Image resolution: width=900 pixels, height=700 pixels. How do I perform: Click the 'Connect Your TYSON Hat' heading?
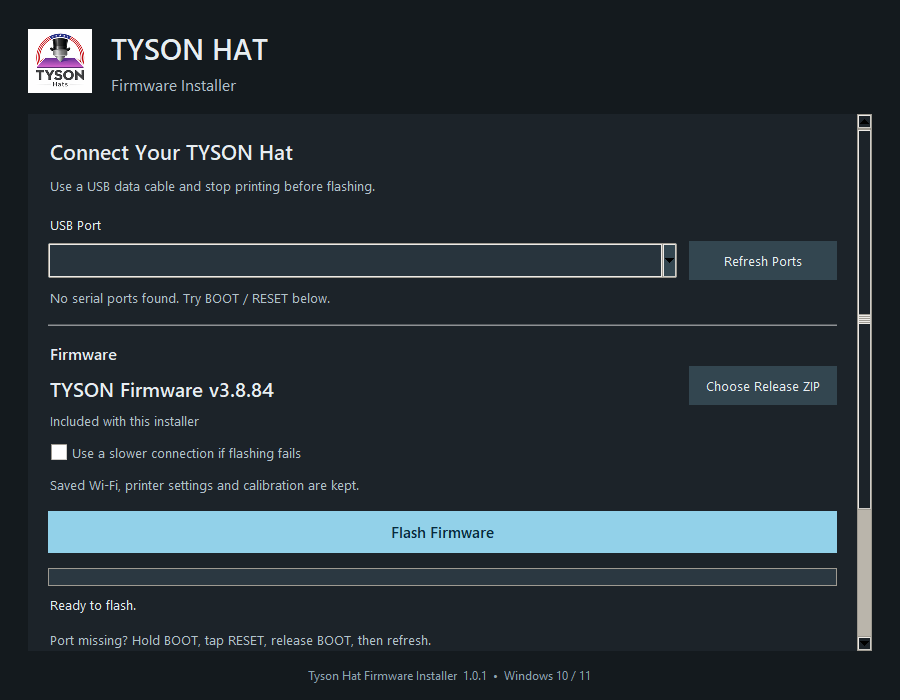171,153
